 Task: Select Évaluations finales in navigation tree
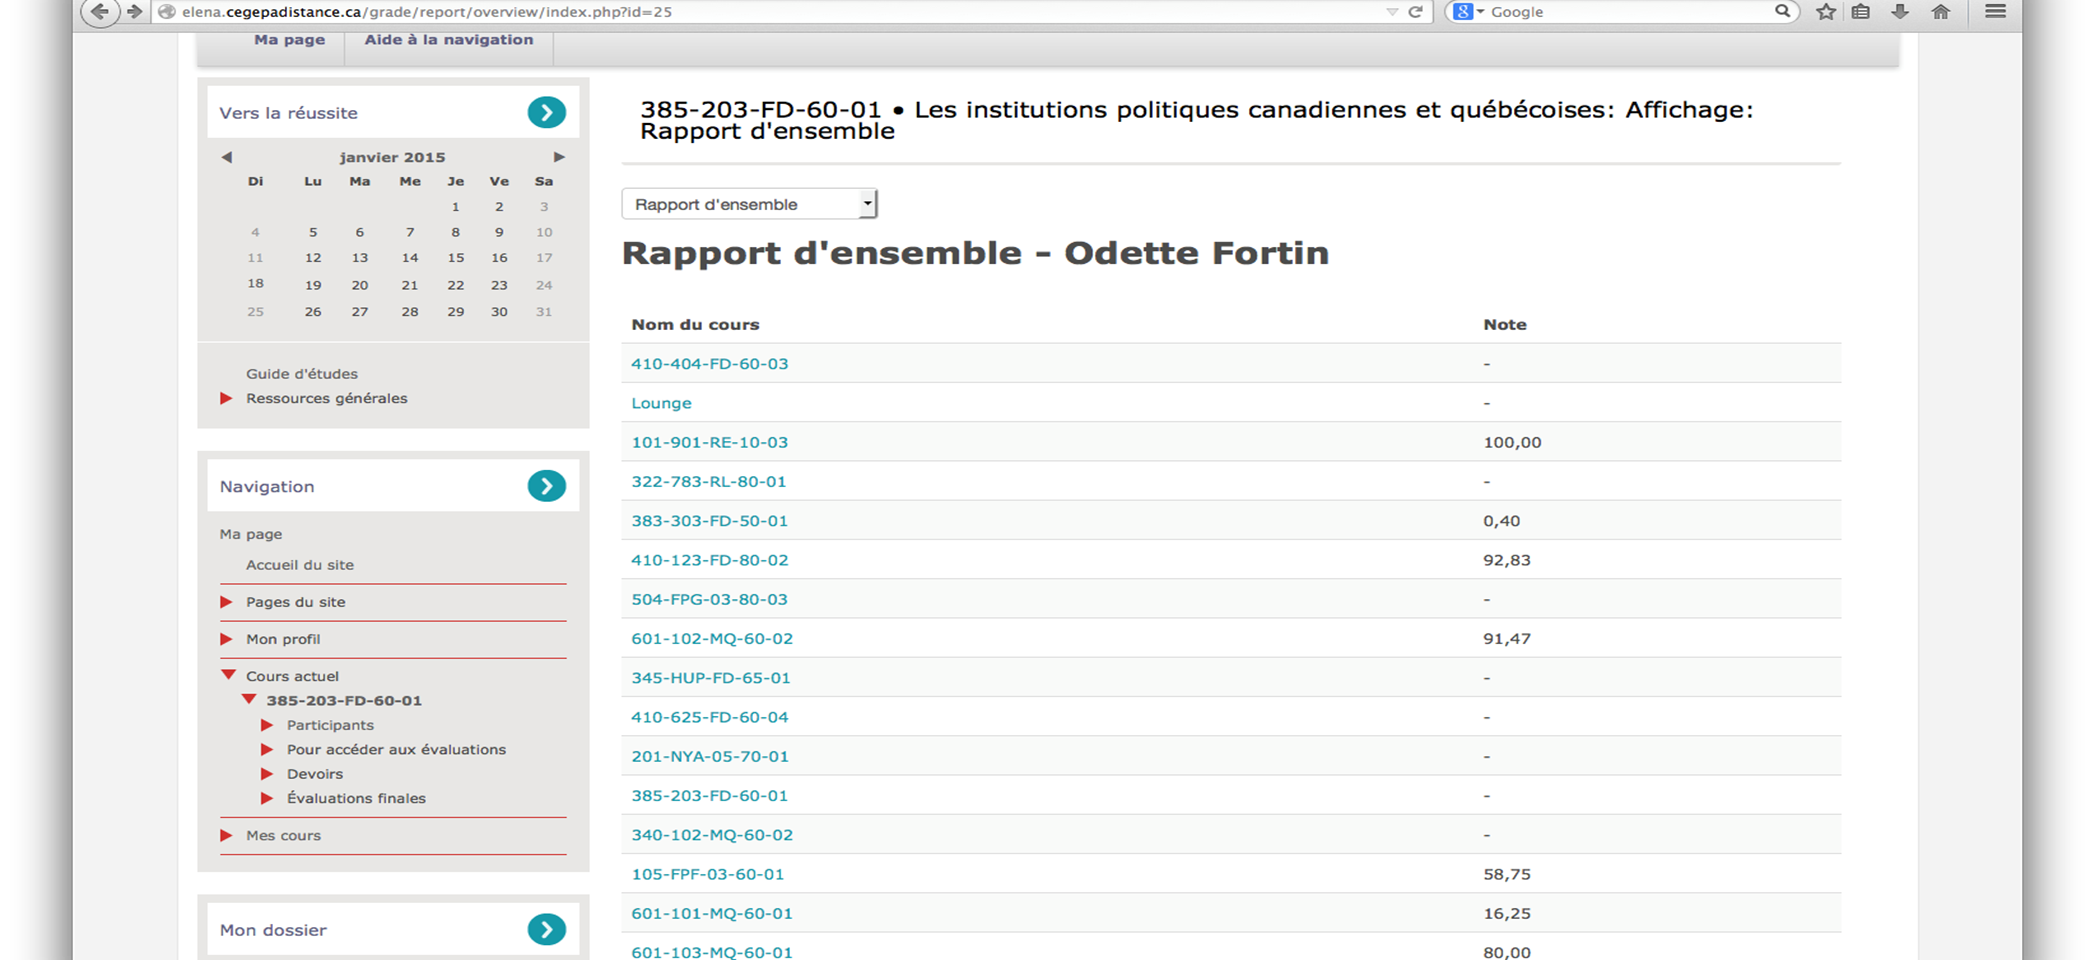click(356, 798)
